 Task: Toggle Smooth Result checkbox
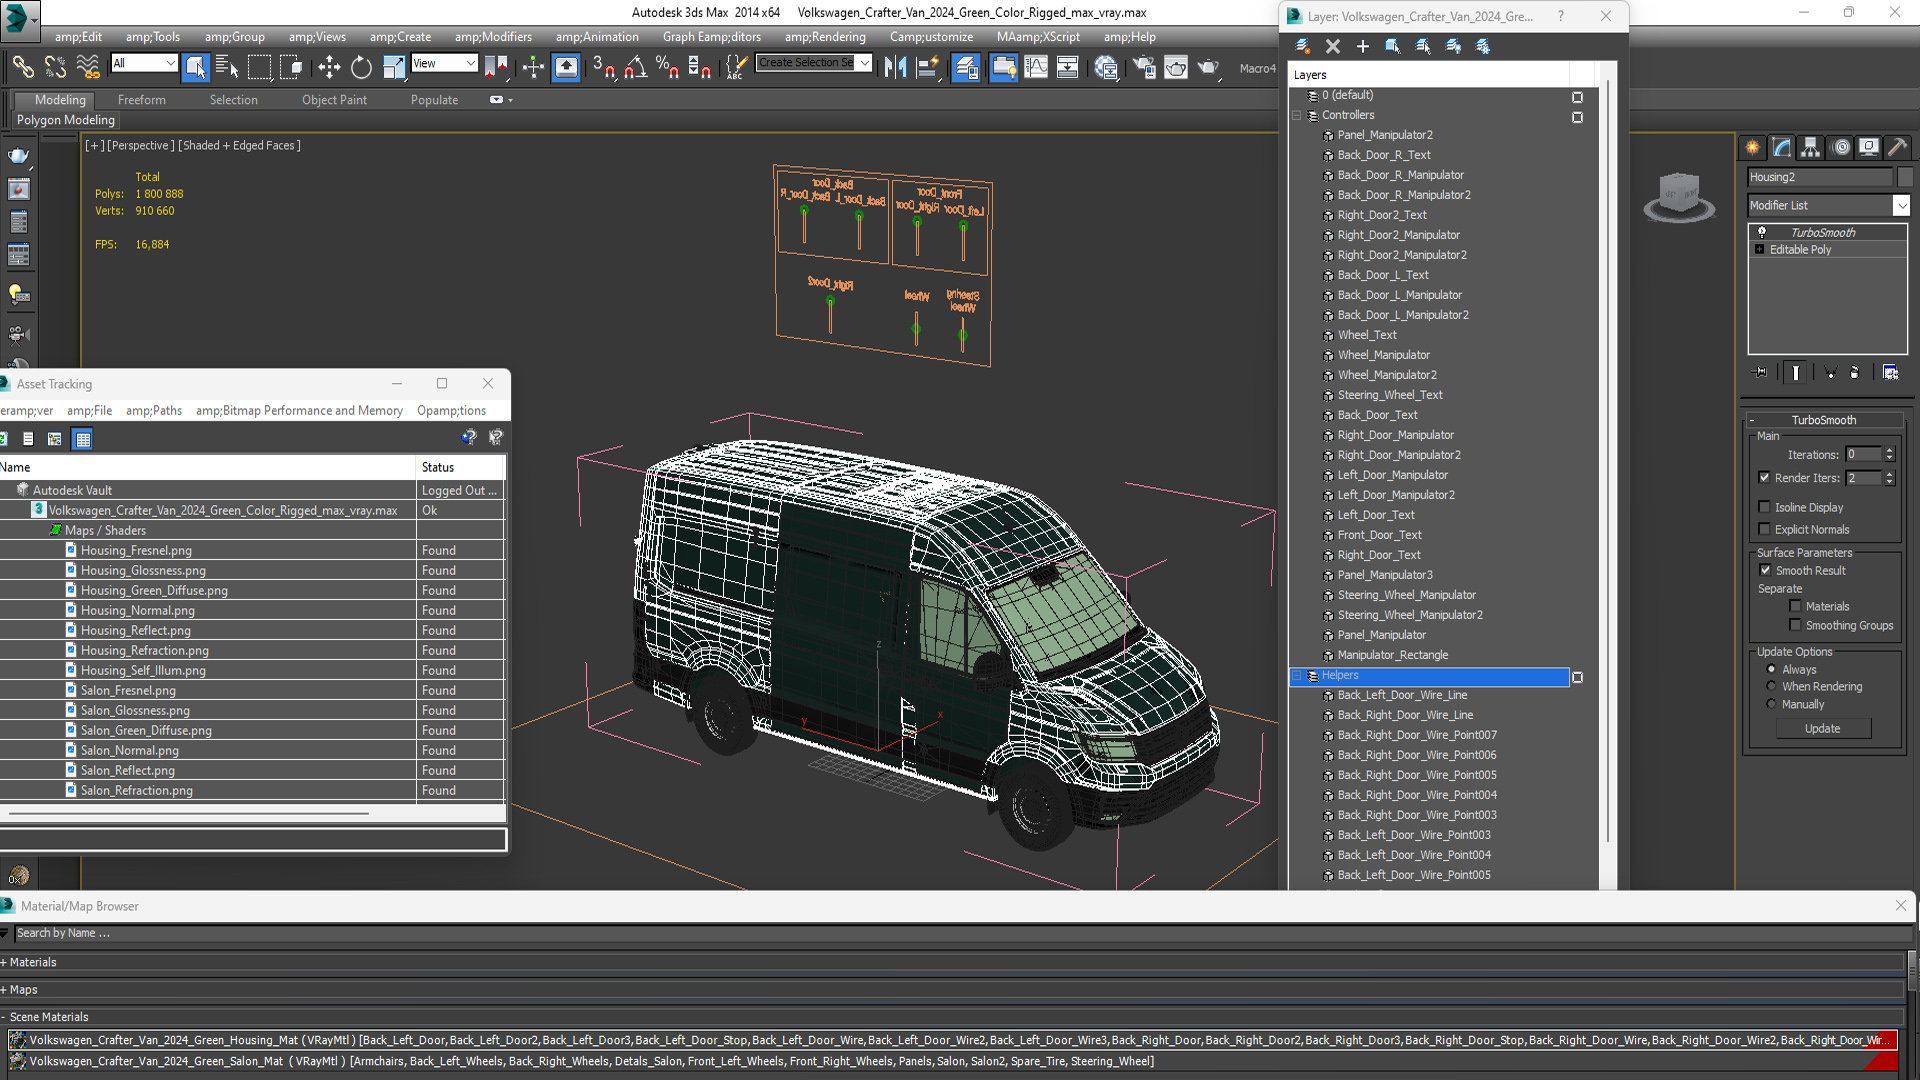(x=1766, y=570)
